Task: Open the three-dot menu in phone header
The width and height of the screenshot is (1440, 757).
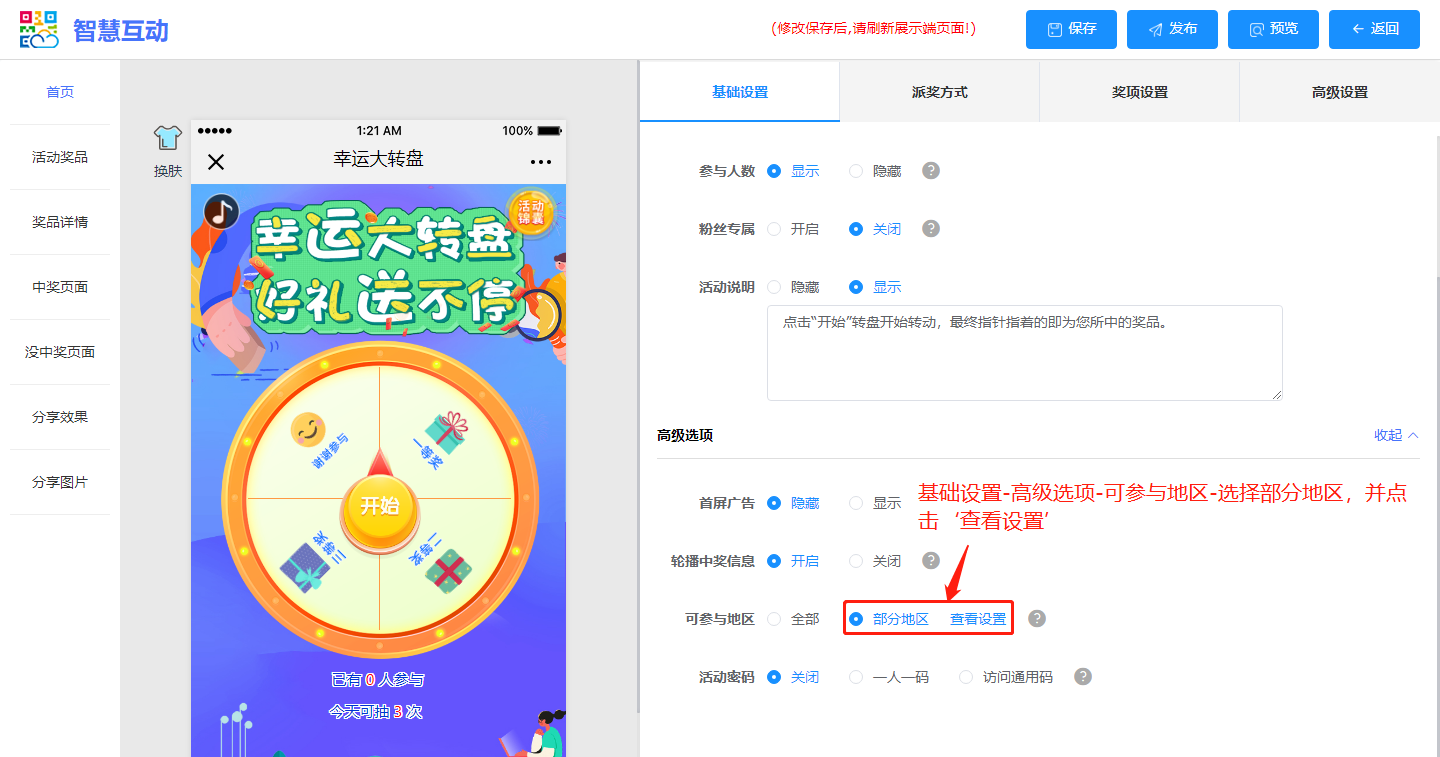Action: (x=541, y=162)
